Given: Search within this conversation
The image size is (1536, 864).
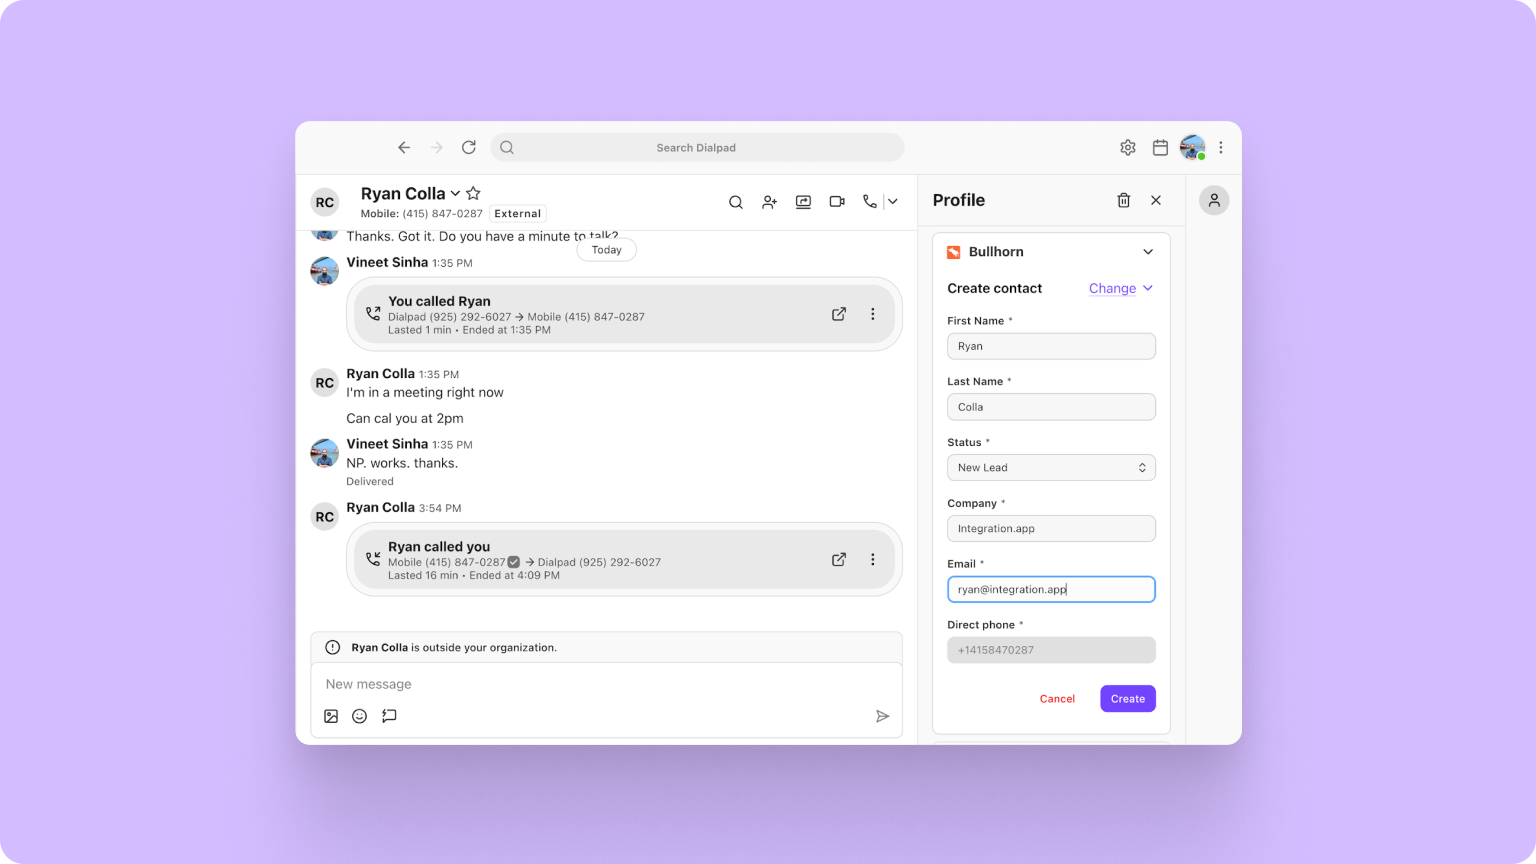Looking at the screenshot, I should [736, 201].
